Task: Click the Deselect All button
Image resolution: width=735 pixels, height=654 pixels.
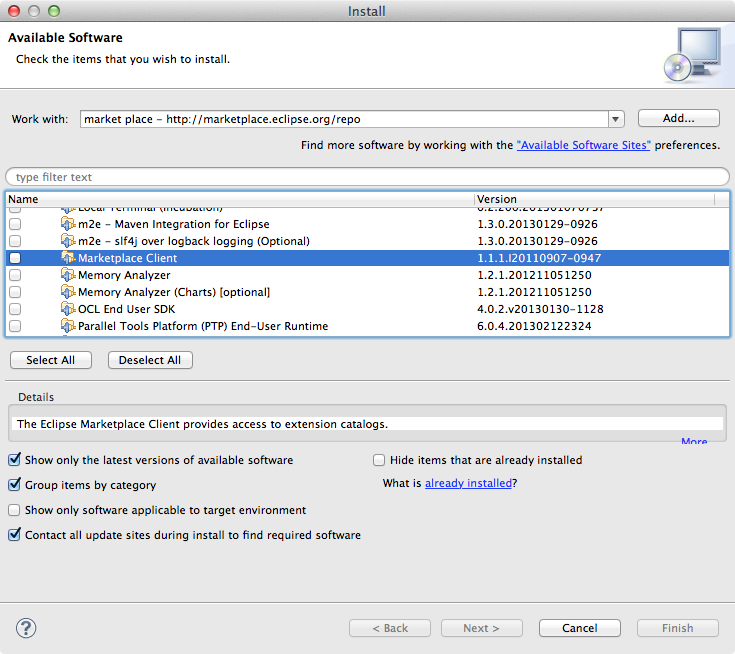Action: (150, 360)
